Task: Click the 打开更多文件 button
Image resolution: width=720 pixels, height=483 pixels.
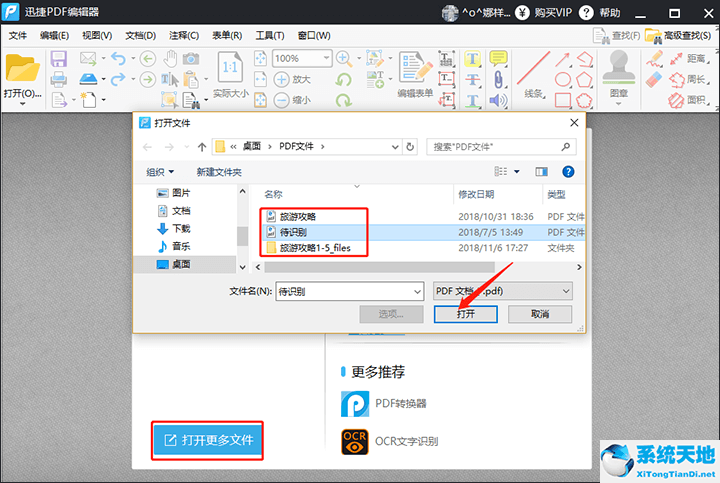Action: (208, 440)
